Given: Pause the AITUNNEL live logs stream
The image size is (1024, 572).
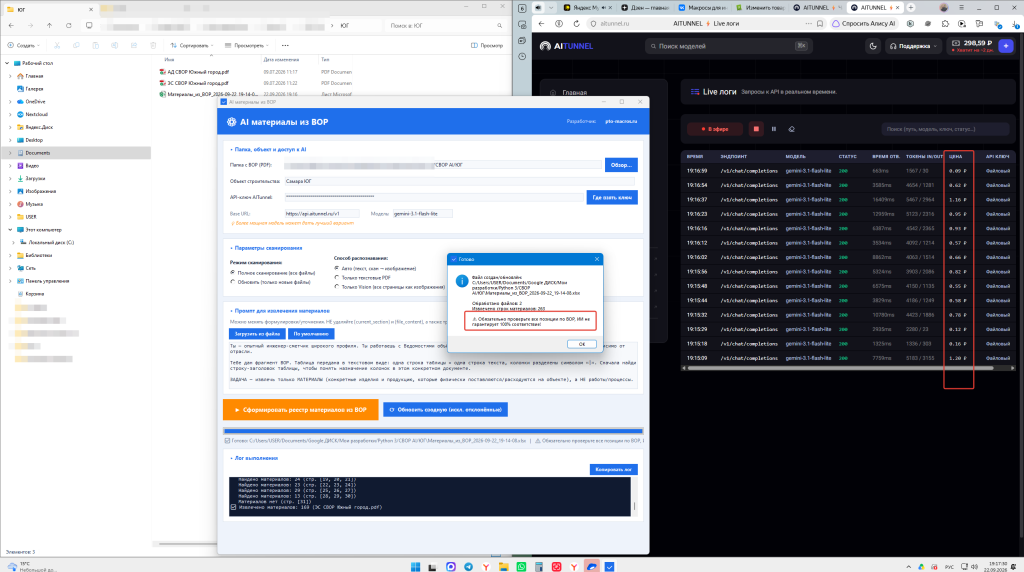Looking at the screenshot, I should (x=774, y=129).
